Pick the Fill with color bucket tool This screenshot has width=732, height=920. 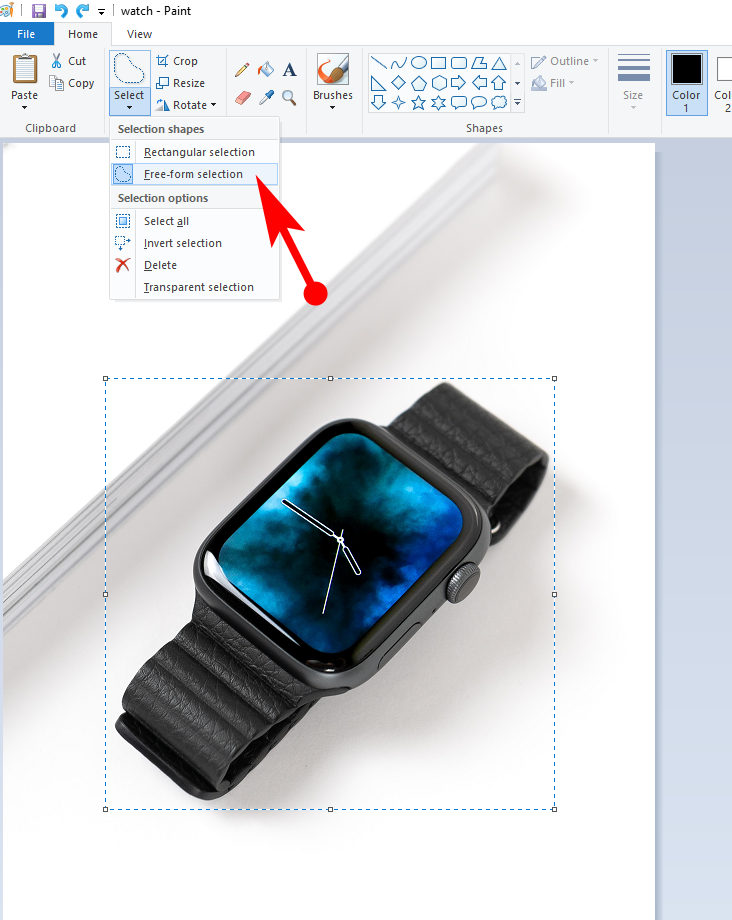265,70
